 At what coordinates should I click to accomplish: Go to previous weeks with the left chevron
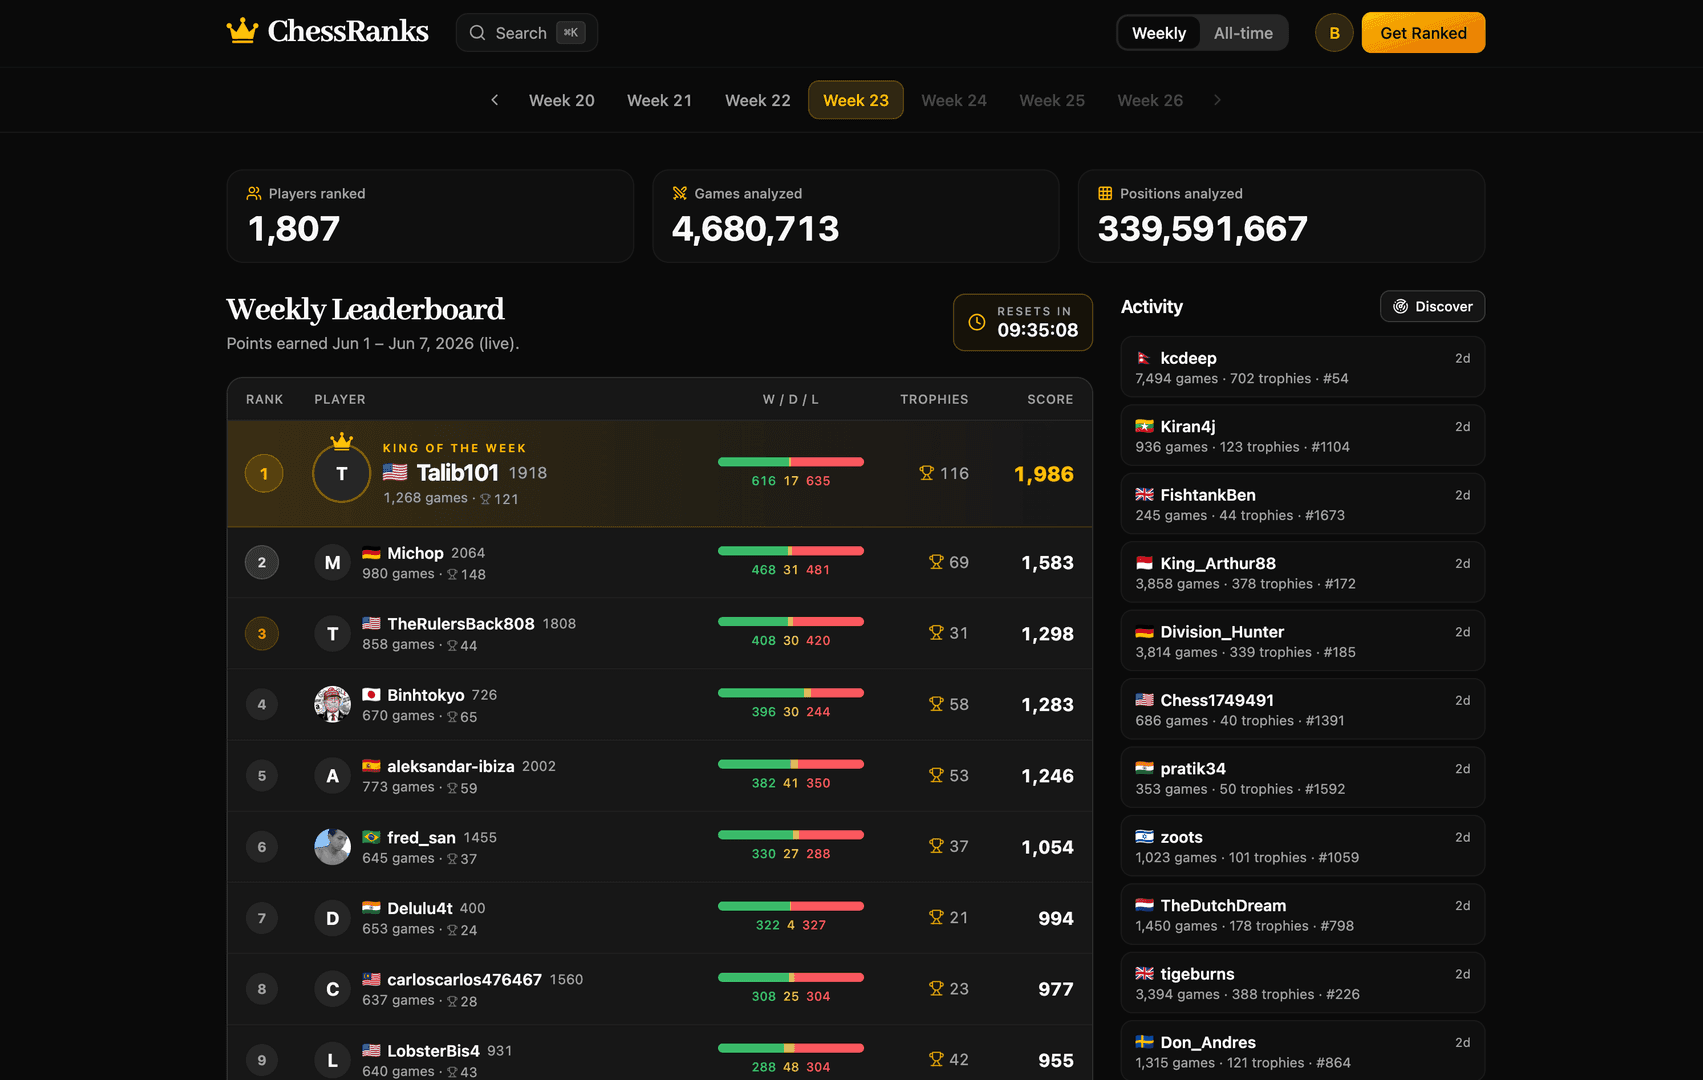click(494, 100)
